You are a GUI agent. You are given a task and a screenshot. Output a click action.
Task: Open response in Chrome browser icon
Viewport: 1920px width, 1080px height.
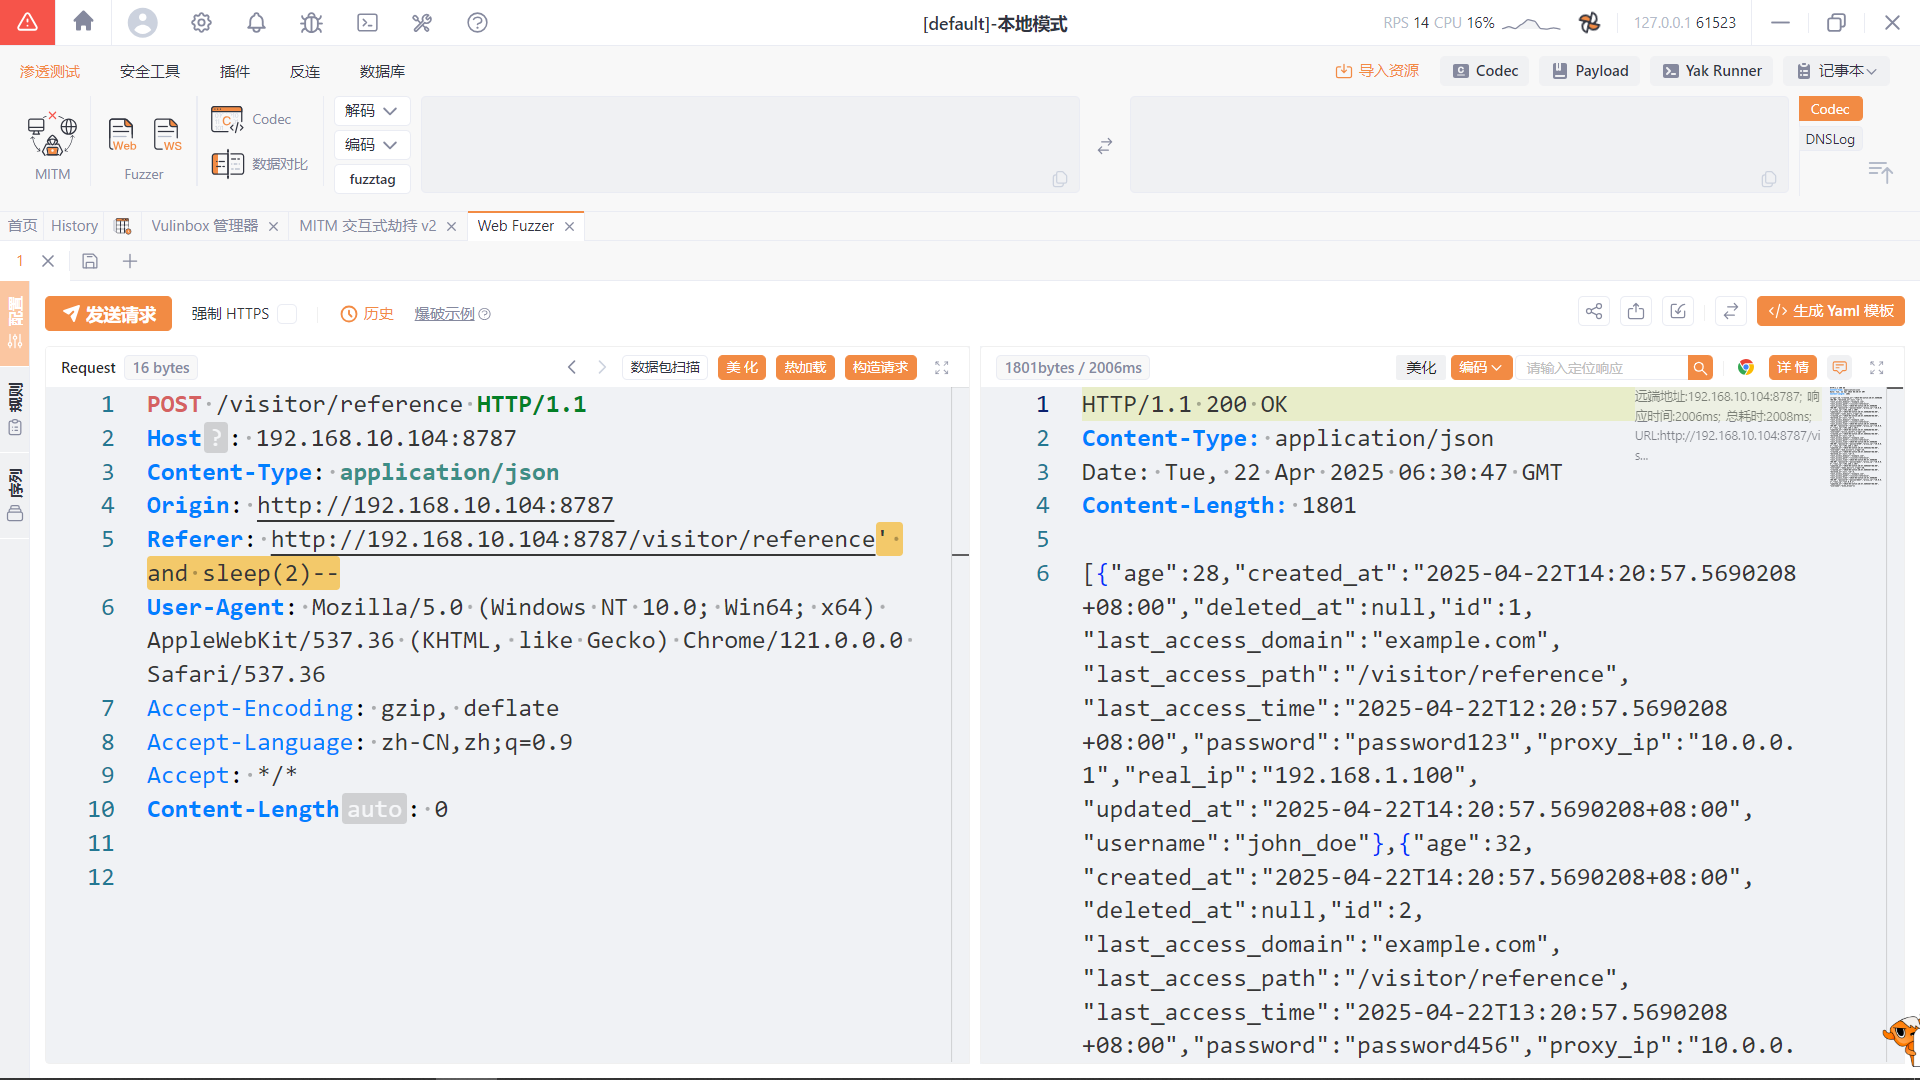click(1745, 367)
